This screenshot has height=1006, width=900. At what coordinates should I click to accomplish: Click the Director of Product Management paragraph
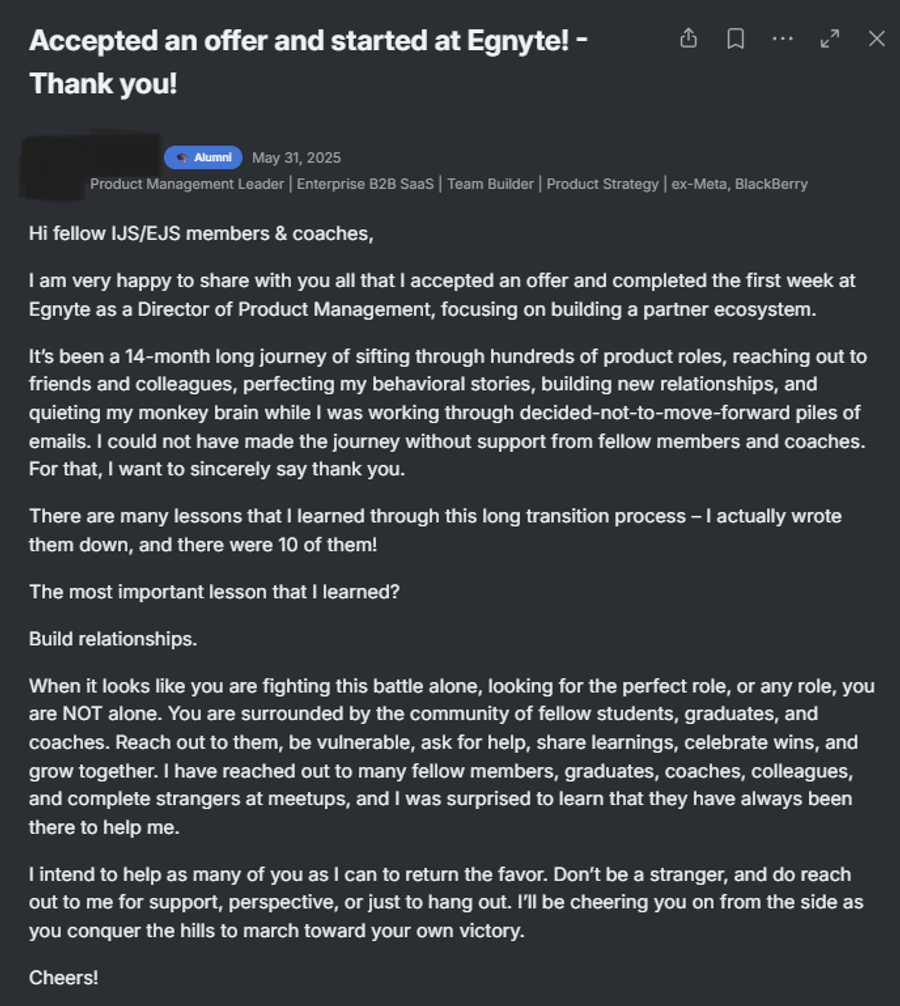coord(442,295)
